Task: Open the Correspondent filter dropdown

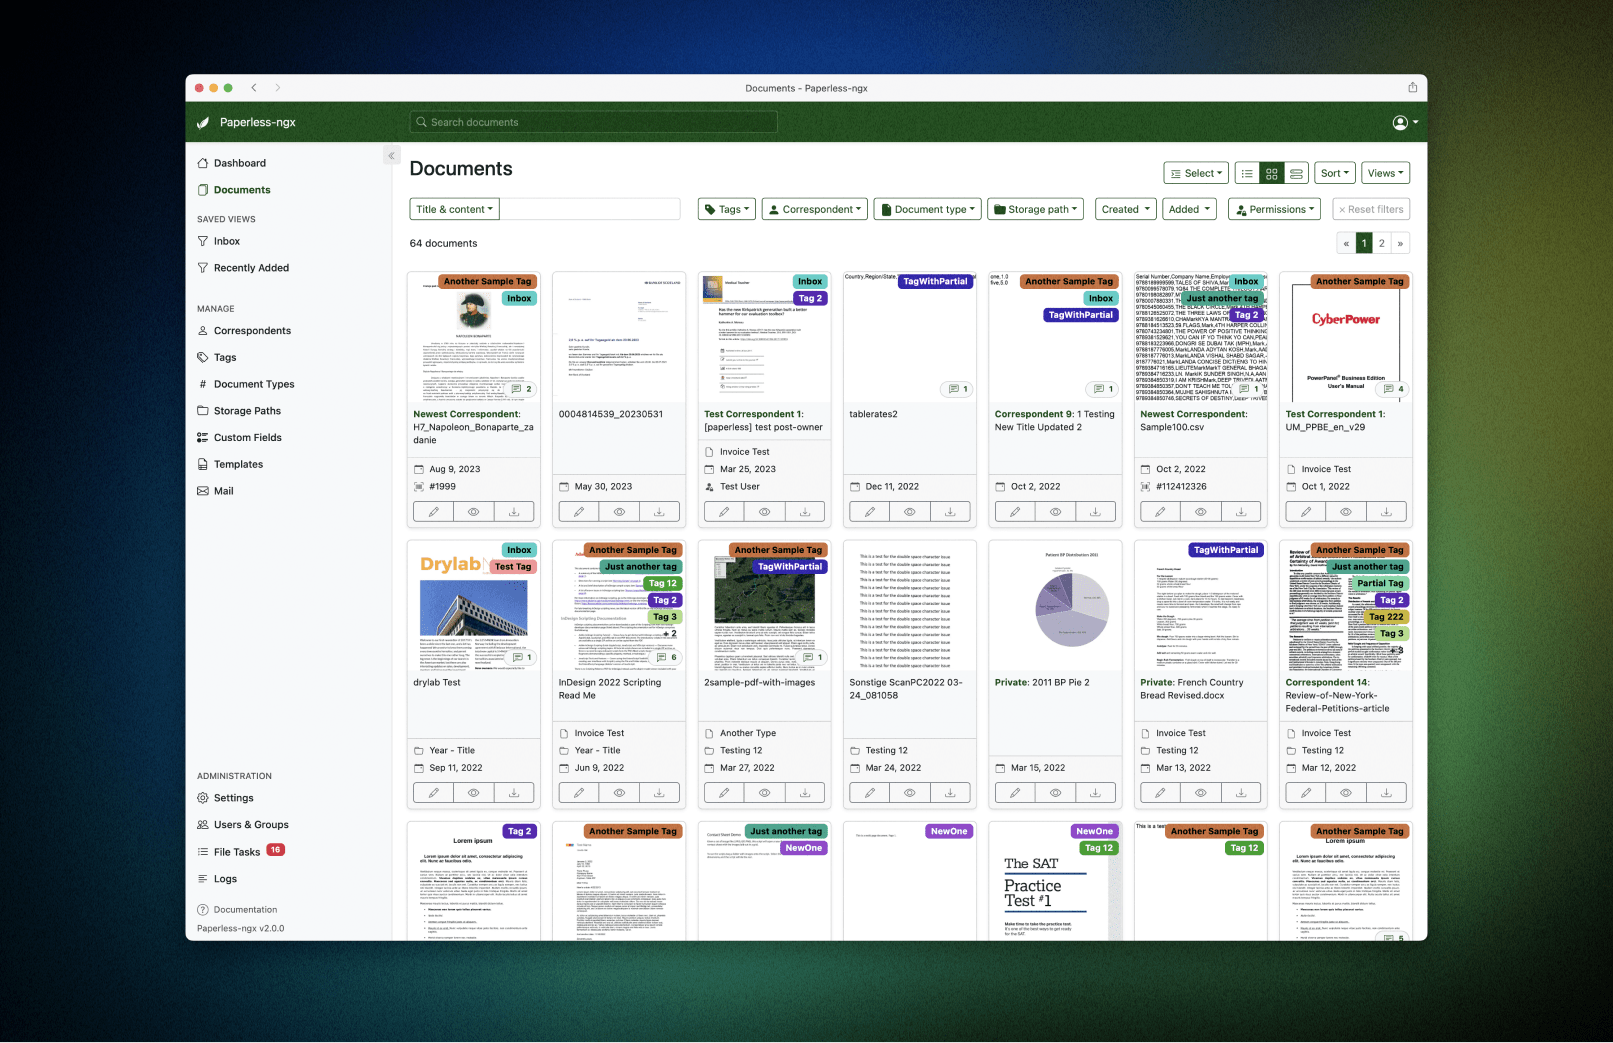Action: tap(814, 209)
